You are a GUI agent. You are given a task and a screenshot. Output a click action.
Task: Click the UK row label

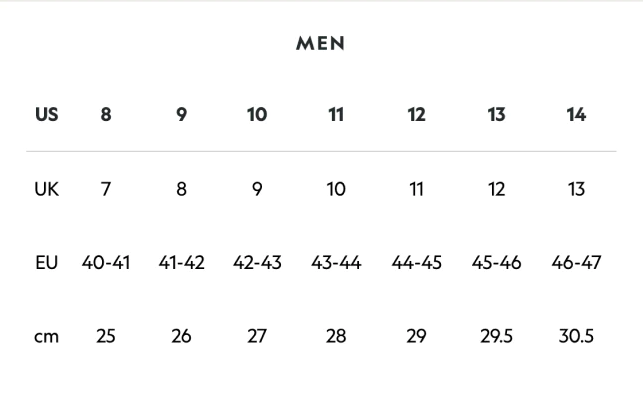pyautogui.click(x=47, y=189)
